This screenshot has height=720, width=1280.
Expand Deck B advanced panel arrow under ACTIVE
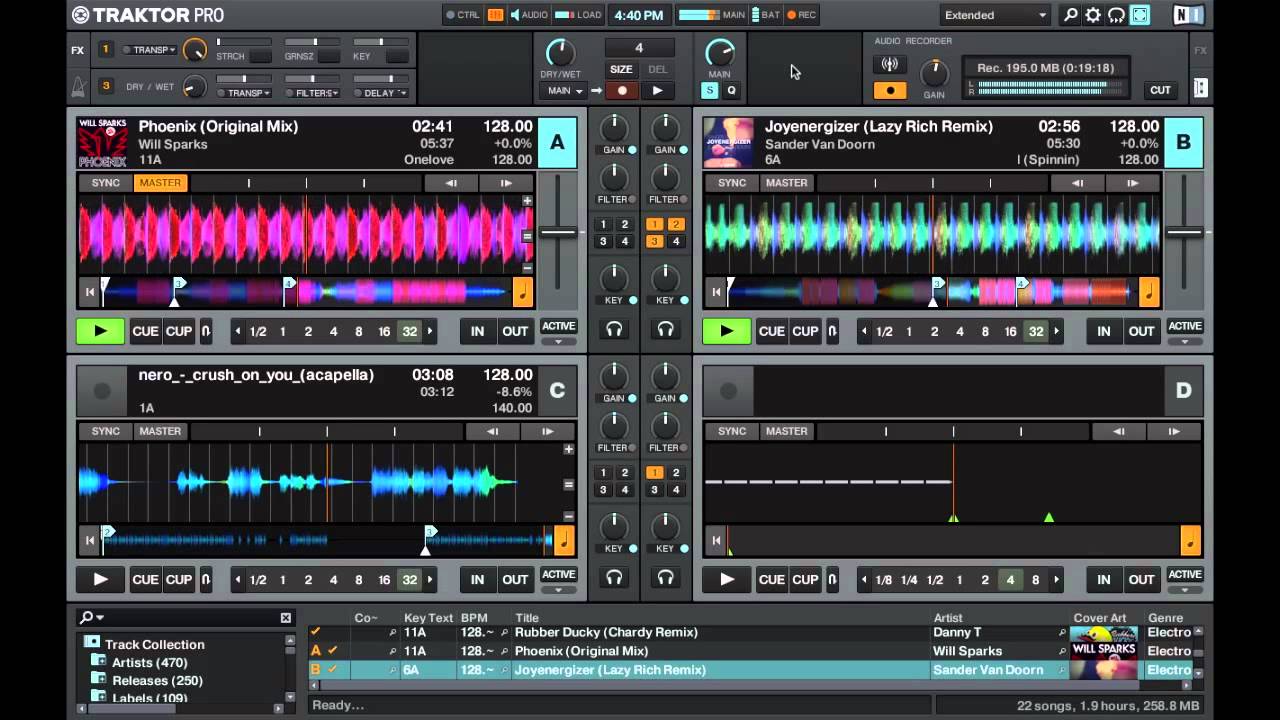point(1185,342)
